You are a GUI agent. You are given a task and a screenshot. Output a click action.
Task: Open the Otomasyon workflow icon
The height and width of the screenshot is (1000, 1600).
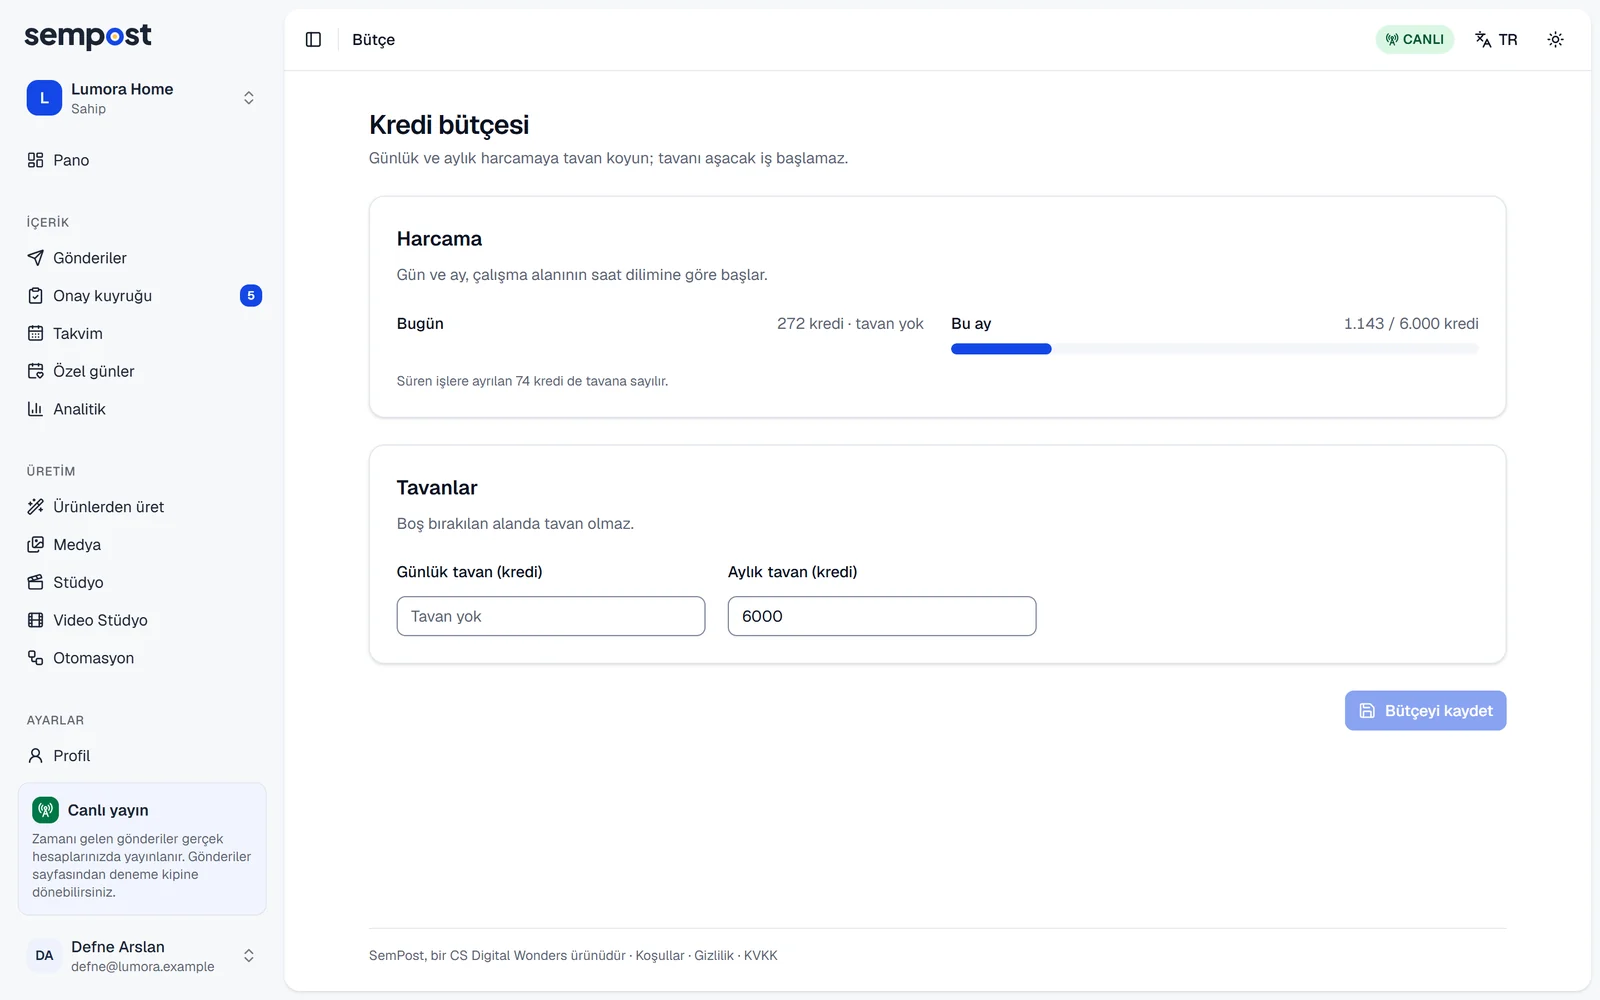pyautogui.click(x=36, y=658)
